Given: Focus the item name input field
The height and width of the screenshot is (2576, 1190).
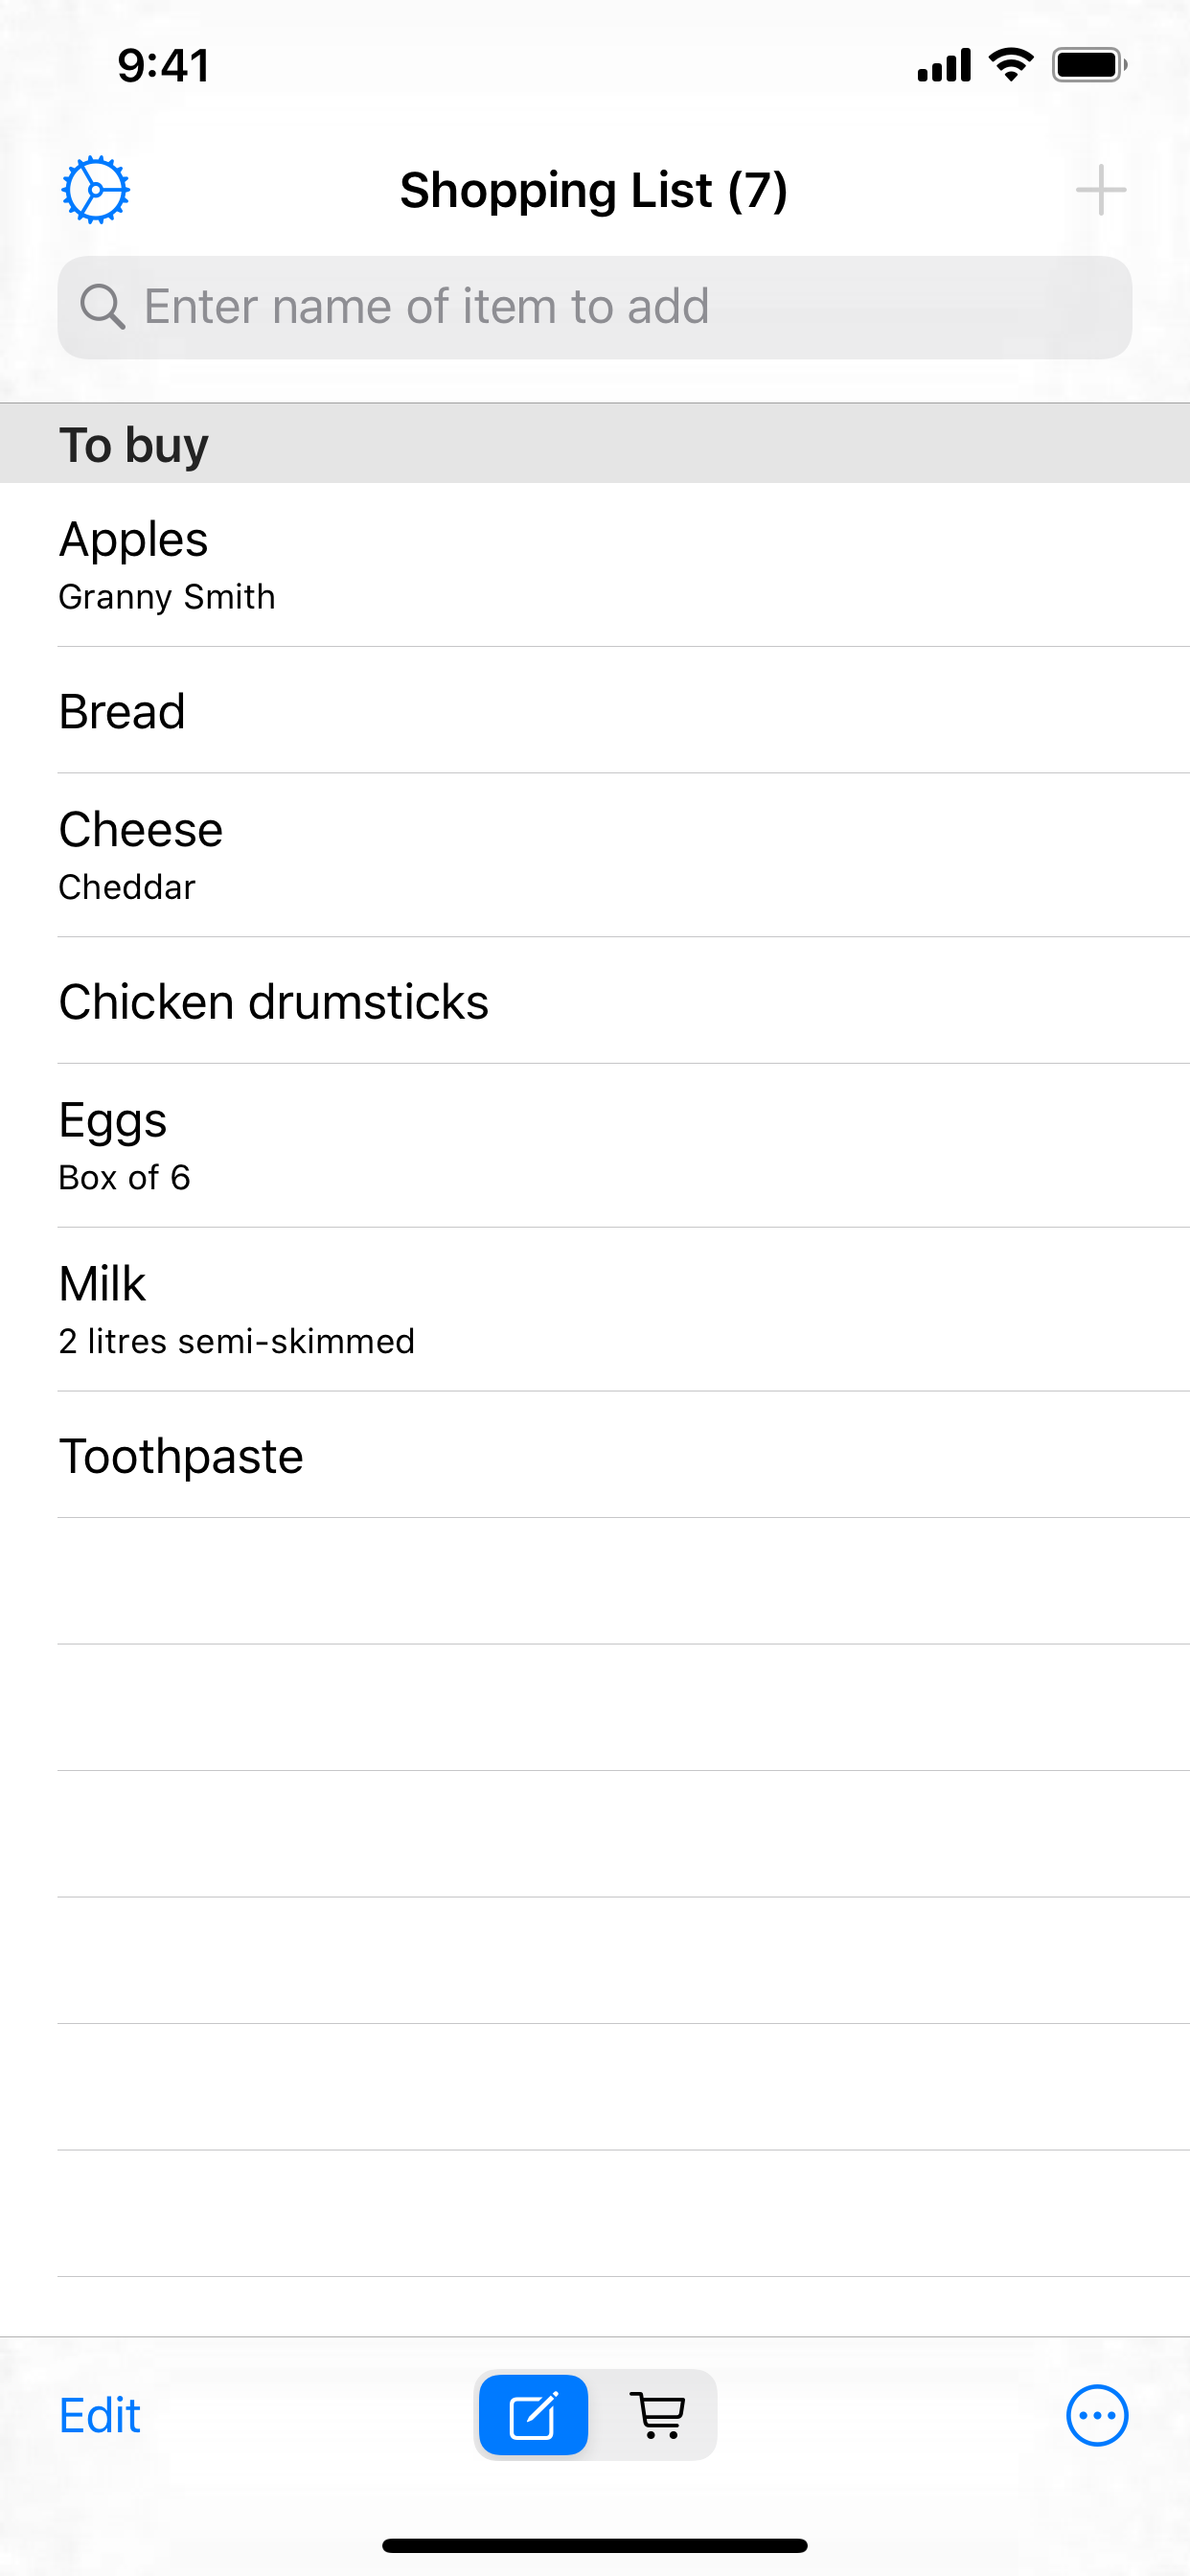Looking at the screenshot, I should pos(620,307).
